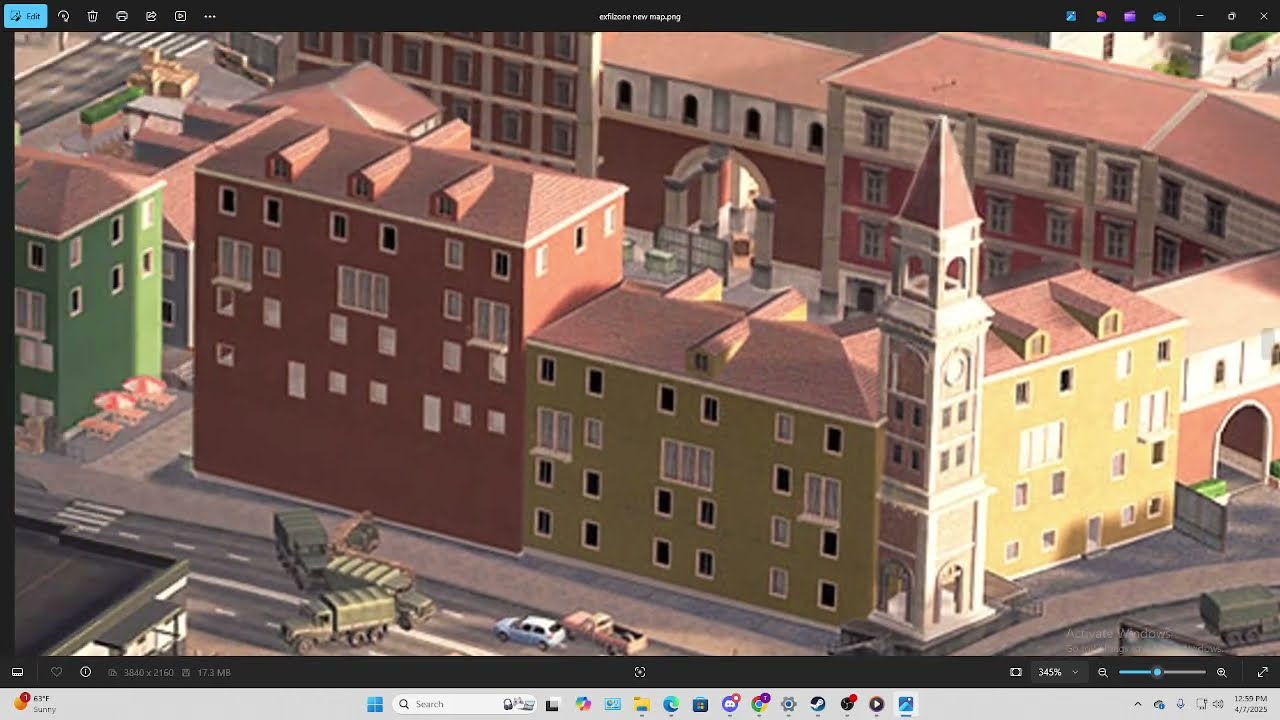
Task: Click the file name exfilzone new map.png
Action: (x=640, y=16)
